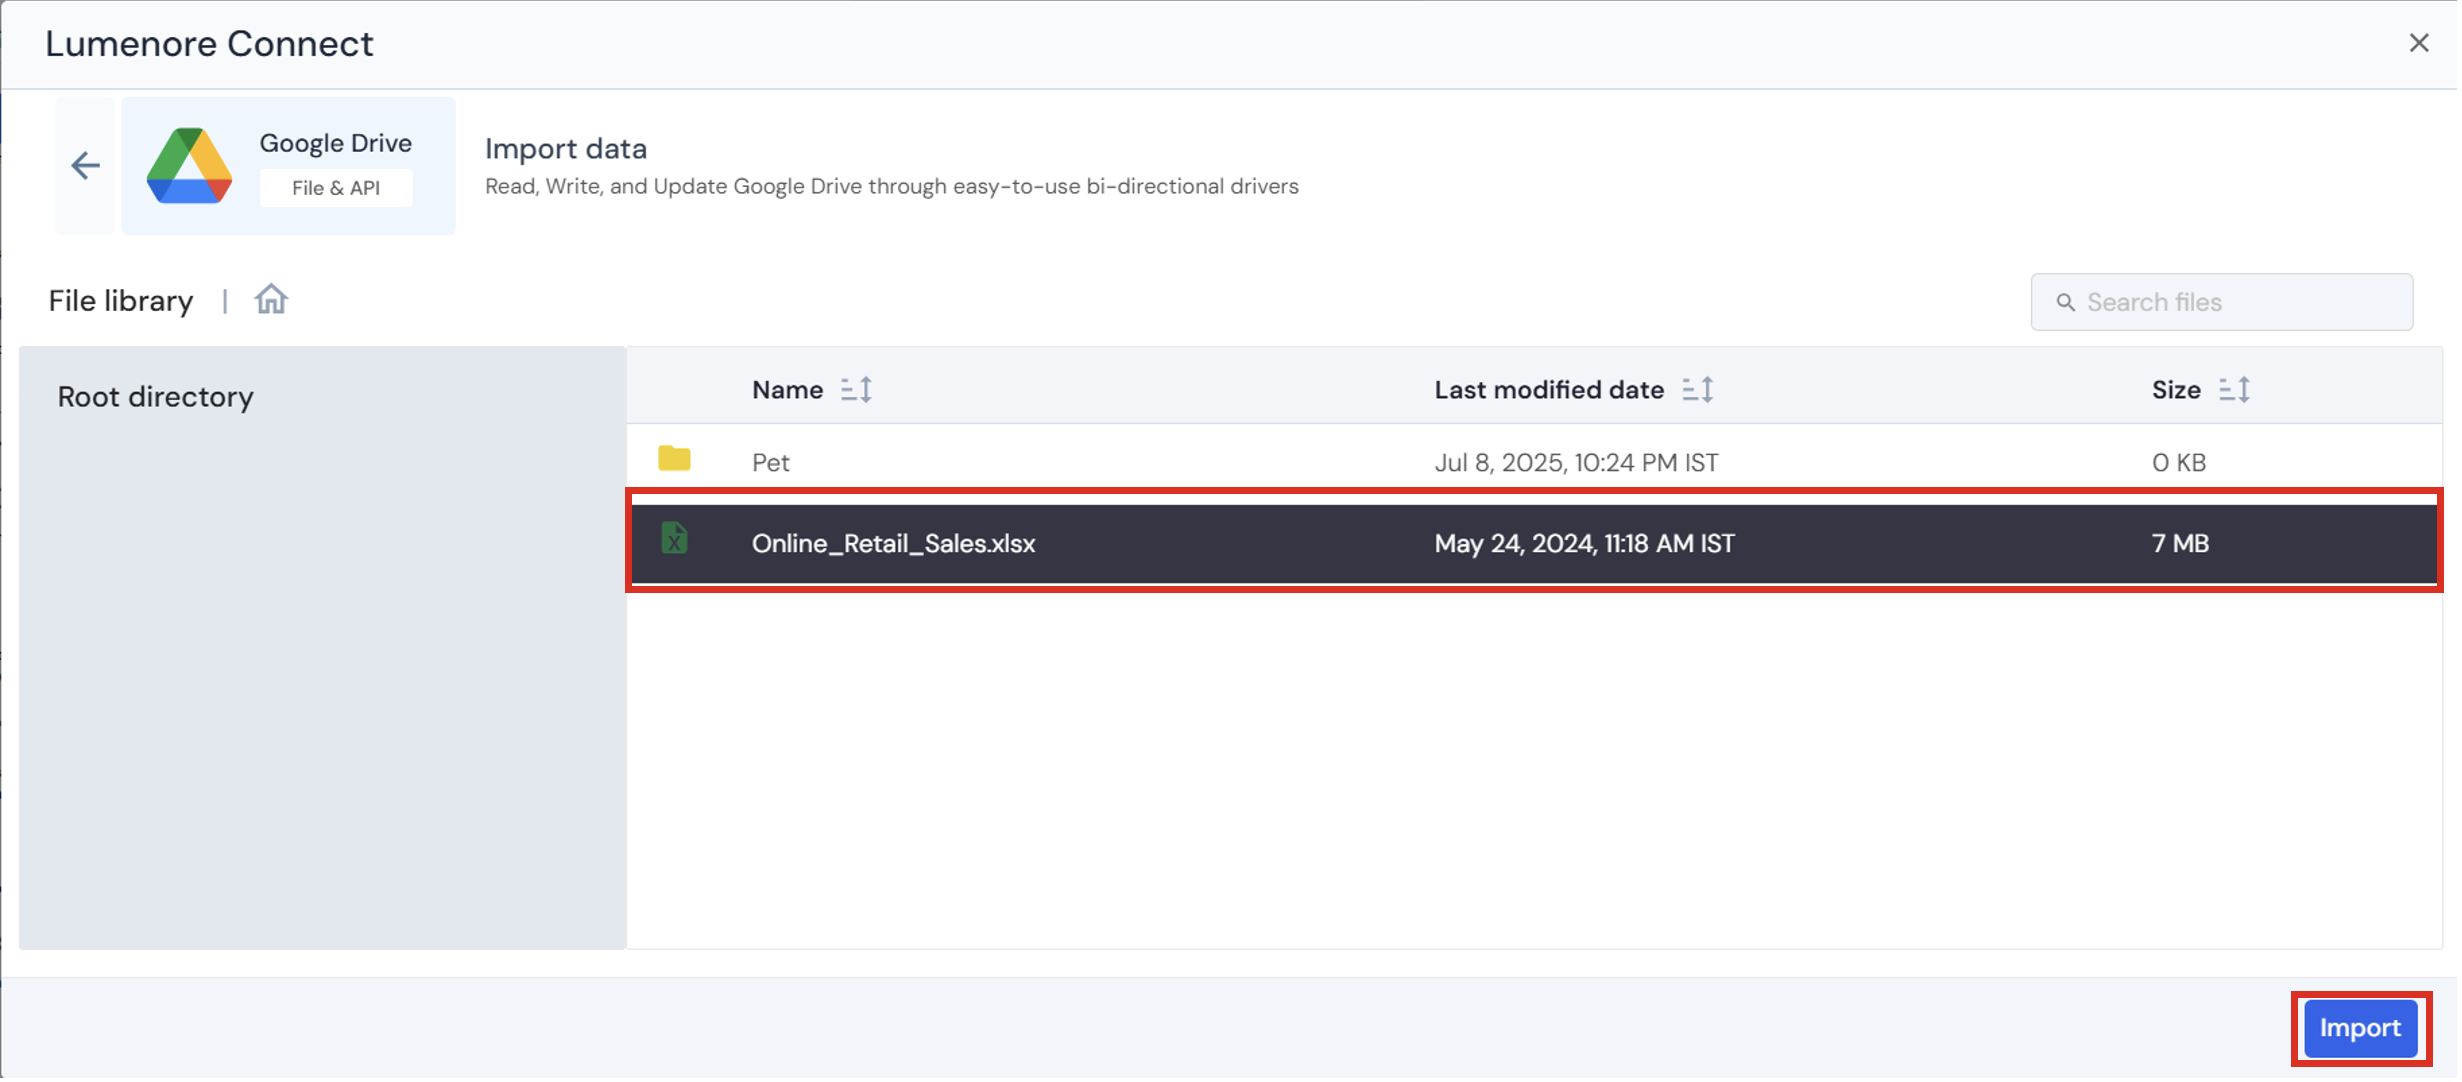Screen dimensions: 2462x1082
Task: Go to home folder icon
Action: tap(271, 300)
